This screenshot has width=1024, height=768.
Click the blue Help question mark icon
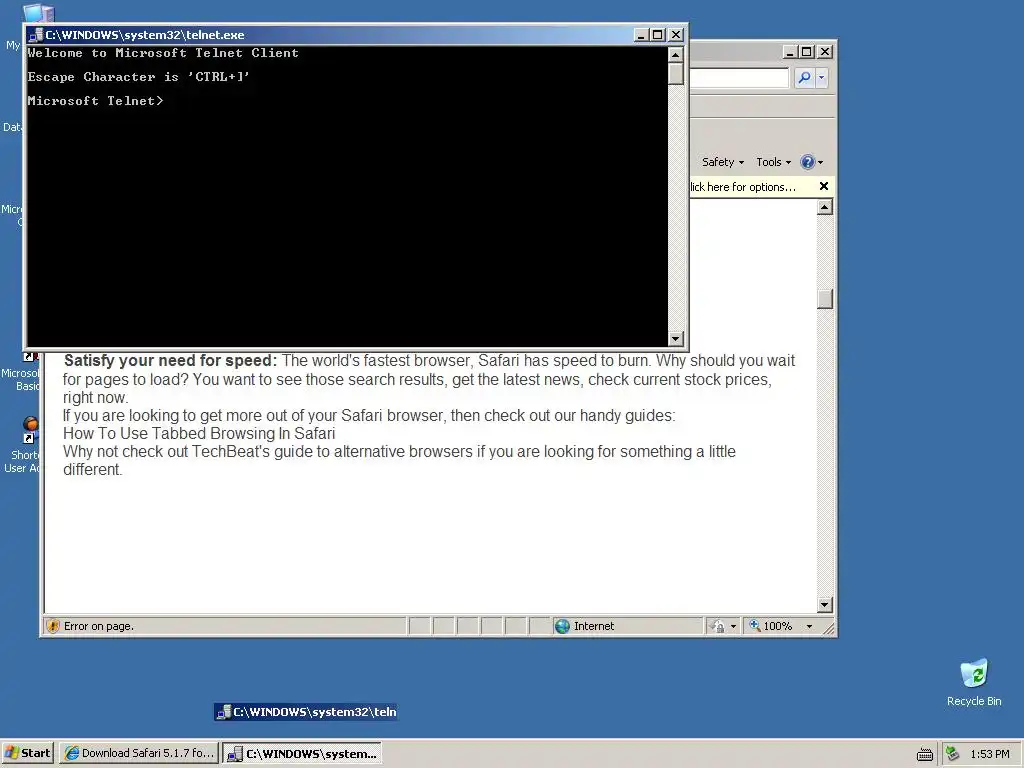coord(808,162)
